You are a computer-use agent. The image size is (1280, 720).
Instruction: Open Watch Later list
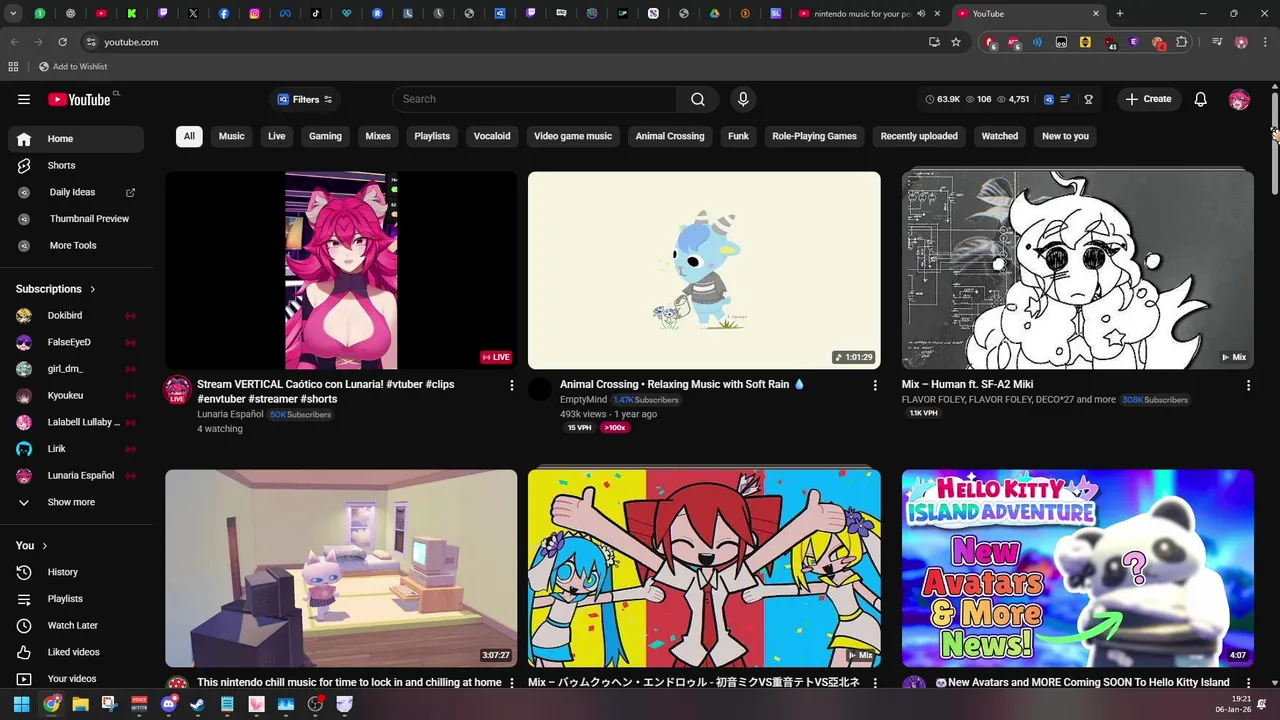coord(75,625)
